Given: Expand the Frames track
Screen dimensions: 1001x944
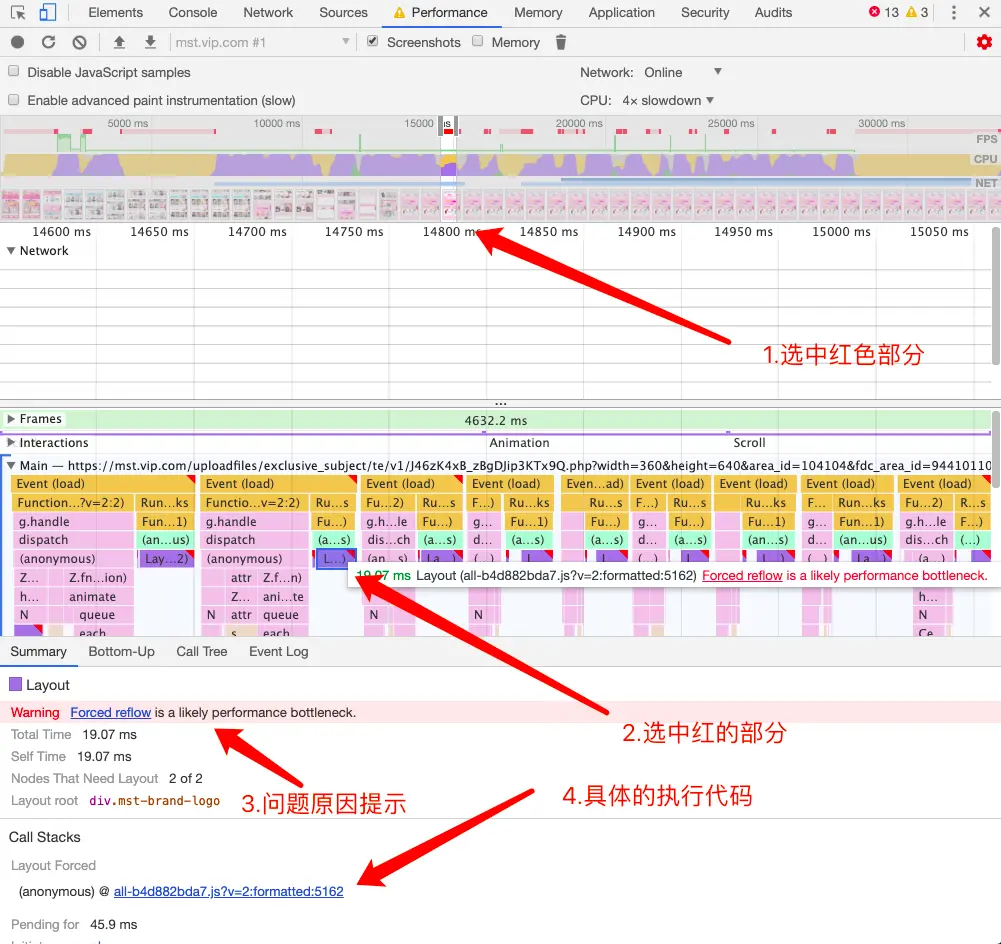Looking at the screenshot, I should pos(11,419).
